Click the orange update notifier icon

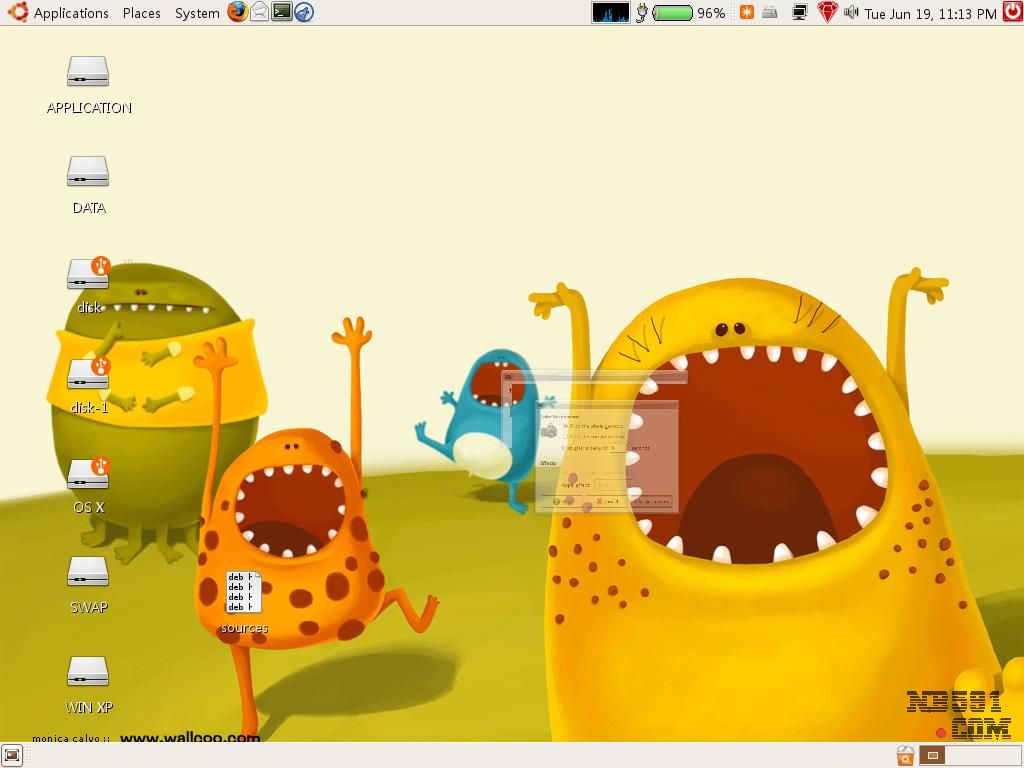pos(746,13)
